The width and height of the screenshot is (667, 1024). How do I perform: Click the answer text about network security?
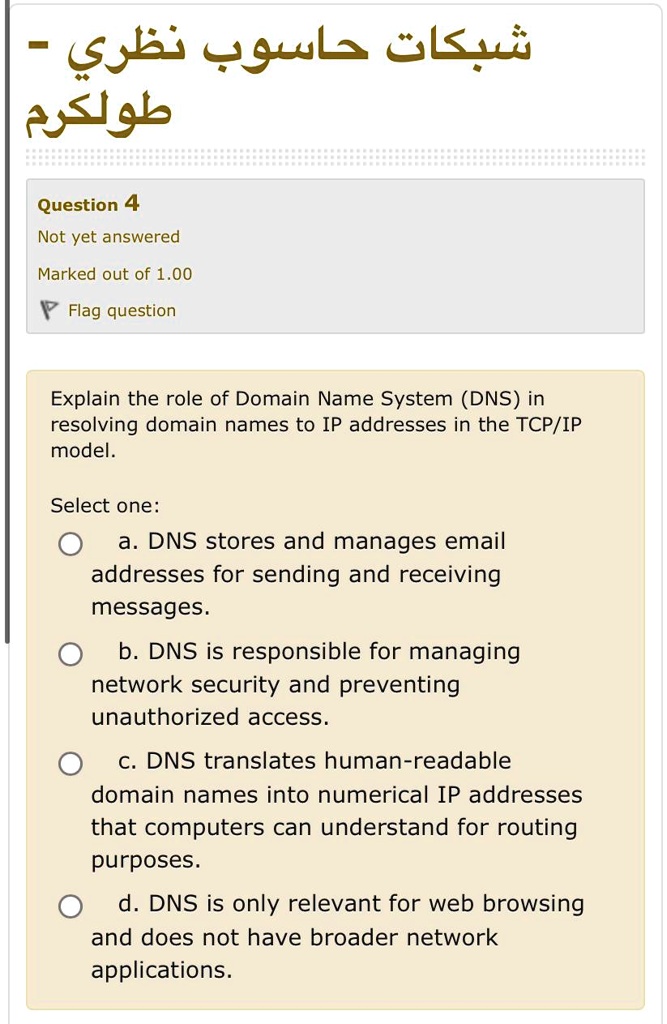pyautogui.click(x=306, y=684)
